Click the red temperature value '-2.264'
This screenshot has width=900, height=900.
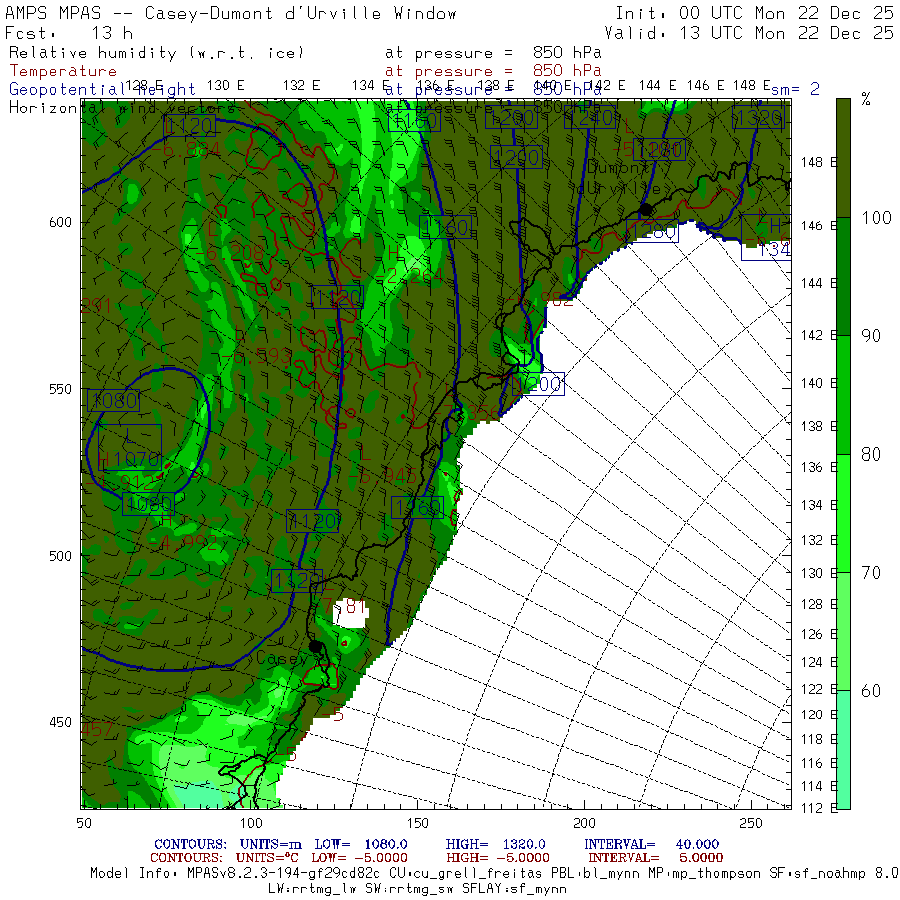409,277
